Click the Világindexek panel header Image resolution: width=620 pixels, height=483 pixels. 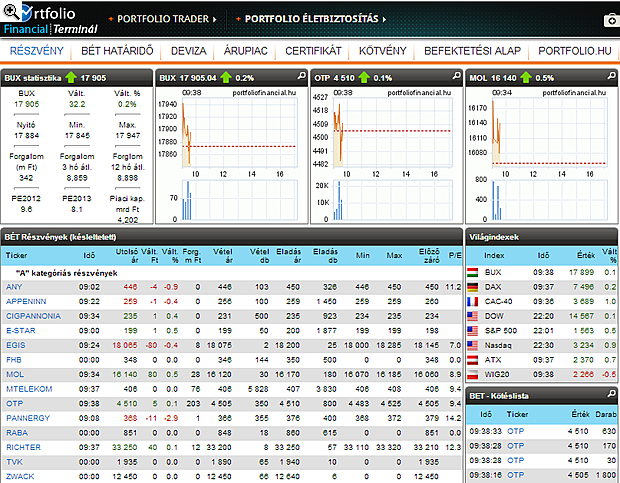[x=542, y=237]
